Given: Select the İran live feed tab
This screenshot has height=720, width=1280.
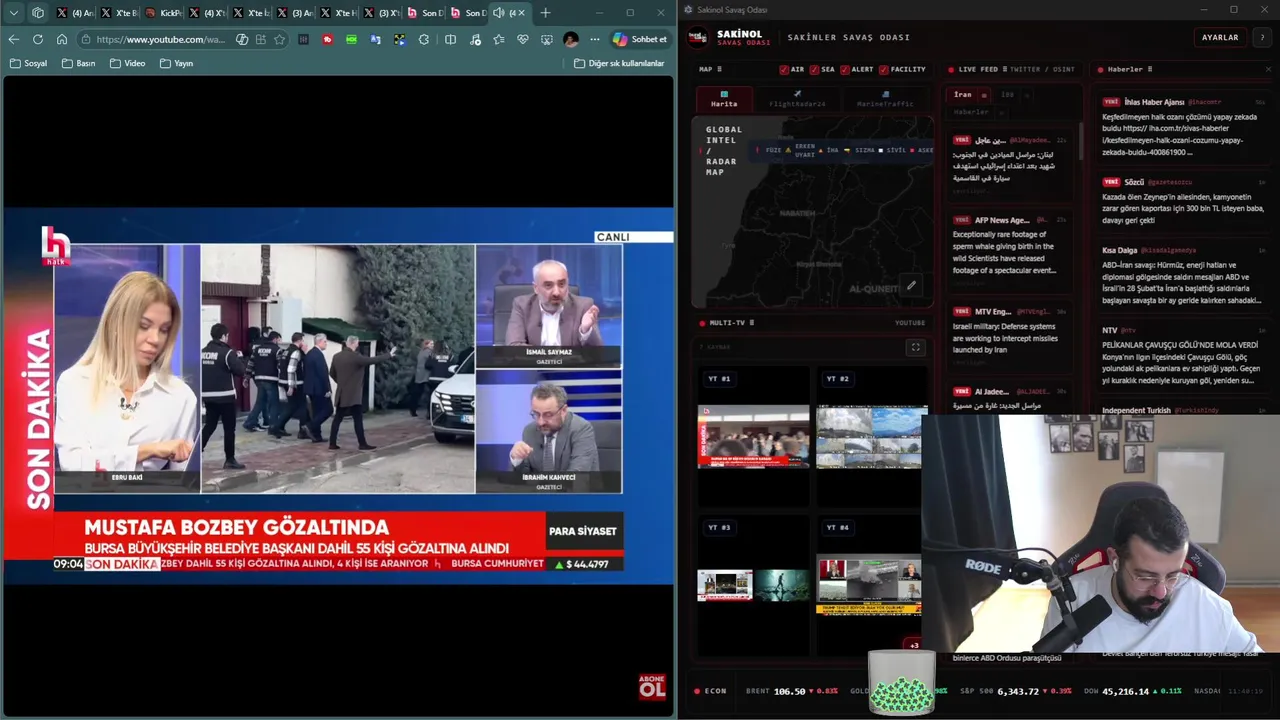Looking at the screenshot, I should (962, 95).
